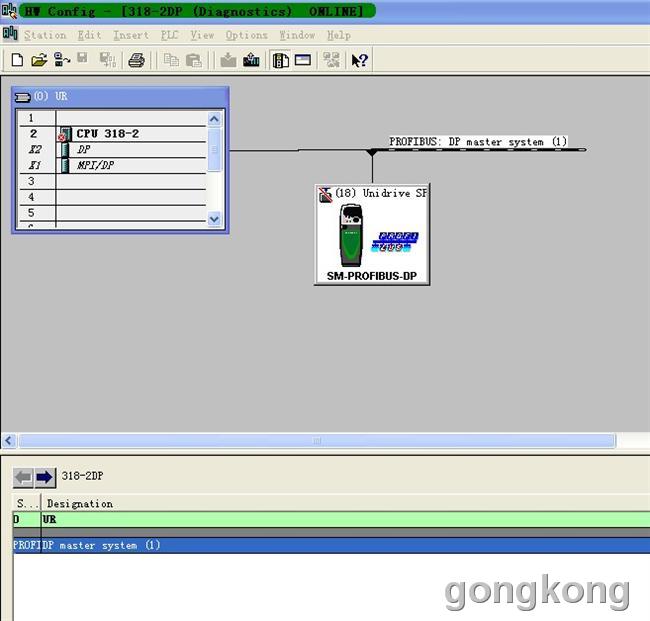
Task: Click the horizontal scrollbar left arrow
Action: point(9,440)
